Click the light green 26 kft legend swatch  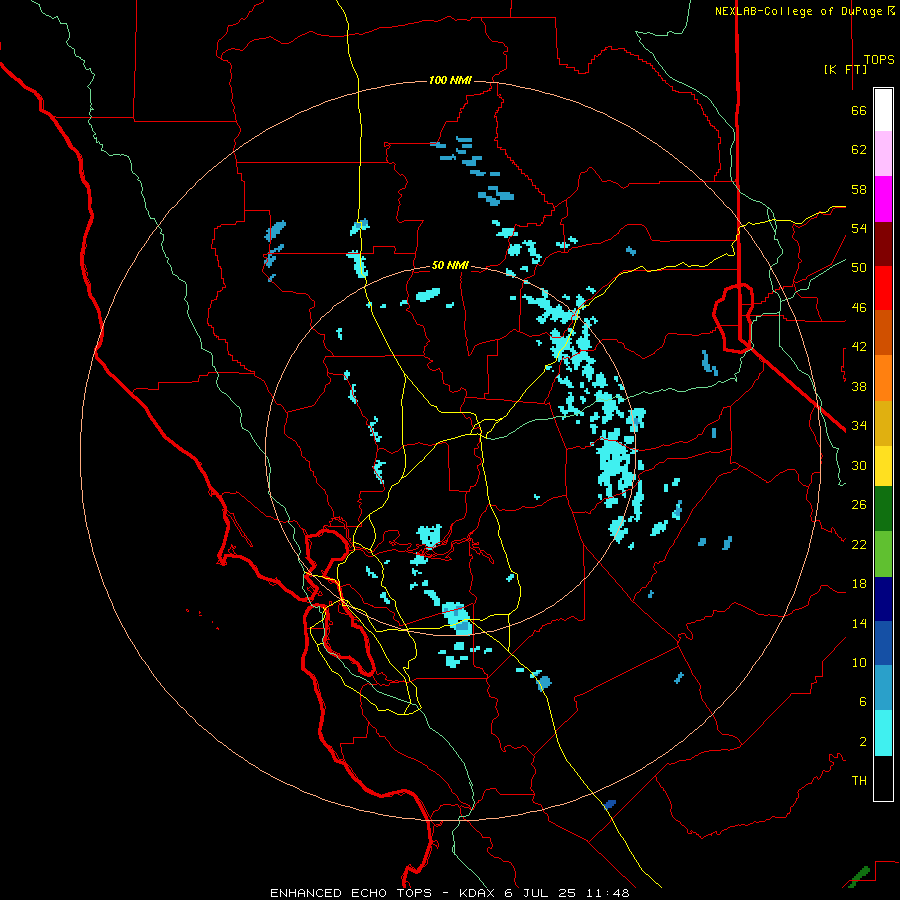[883, 554]
